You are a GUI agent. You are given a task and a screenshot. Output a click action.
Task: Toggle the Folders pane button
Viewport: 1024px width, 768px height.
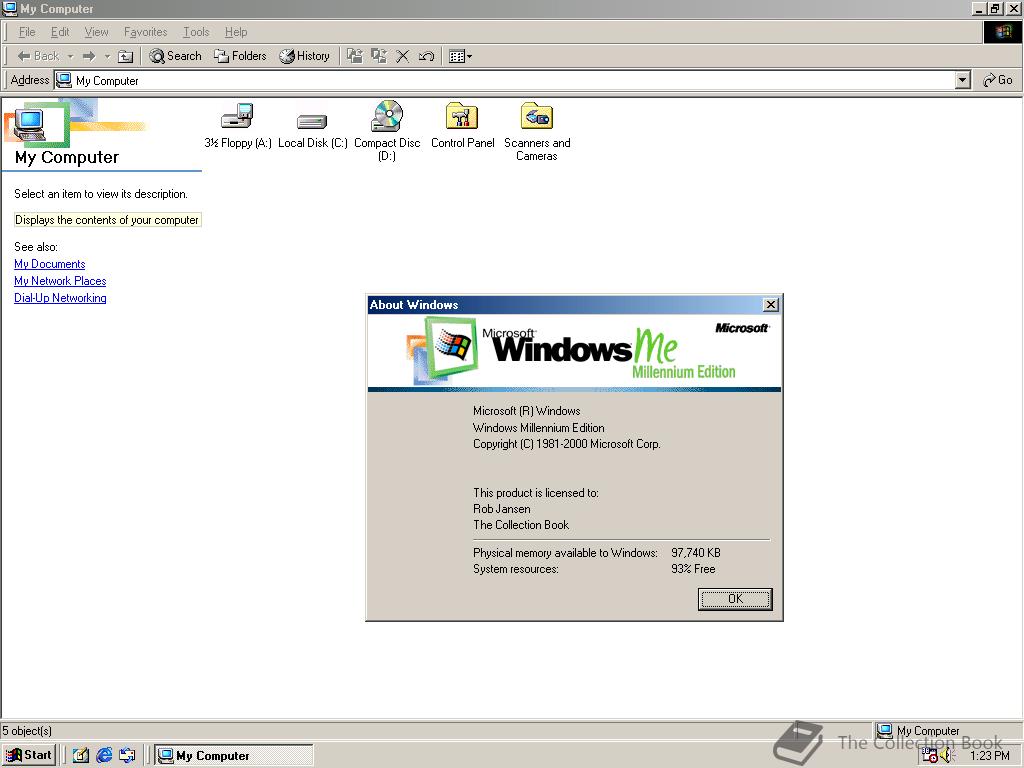[x=240, y=56]
